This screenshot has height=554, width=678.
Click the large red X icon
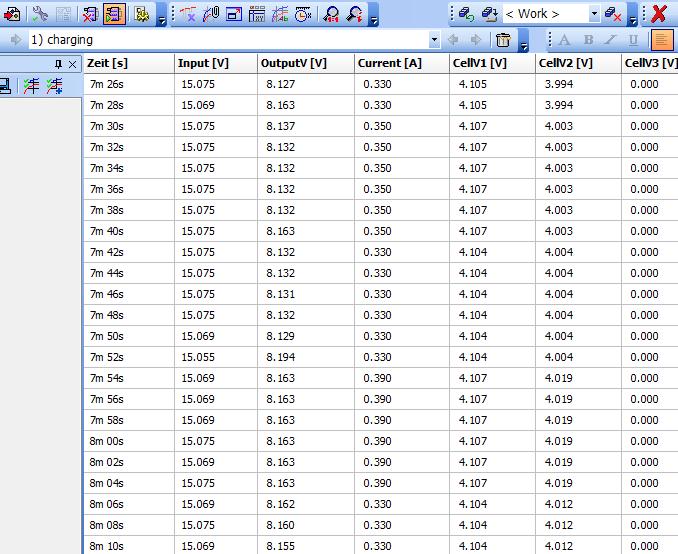659,14
